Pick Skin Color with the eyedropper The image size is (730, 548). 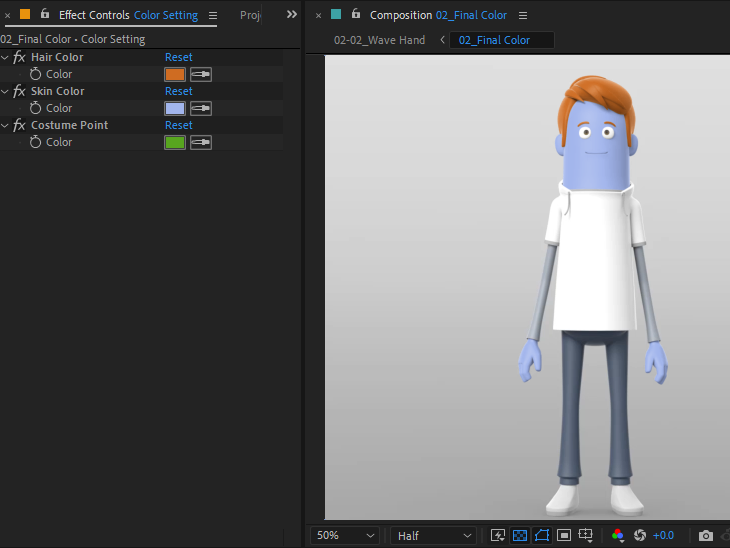click(201, 108)
